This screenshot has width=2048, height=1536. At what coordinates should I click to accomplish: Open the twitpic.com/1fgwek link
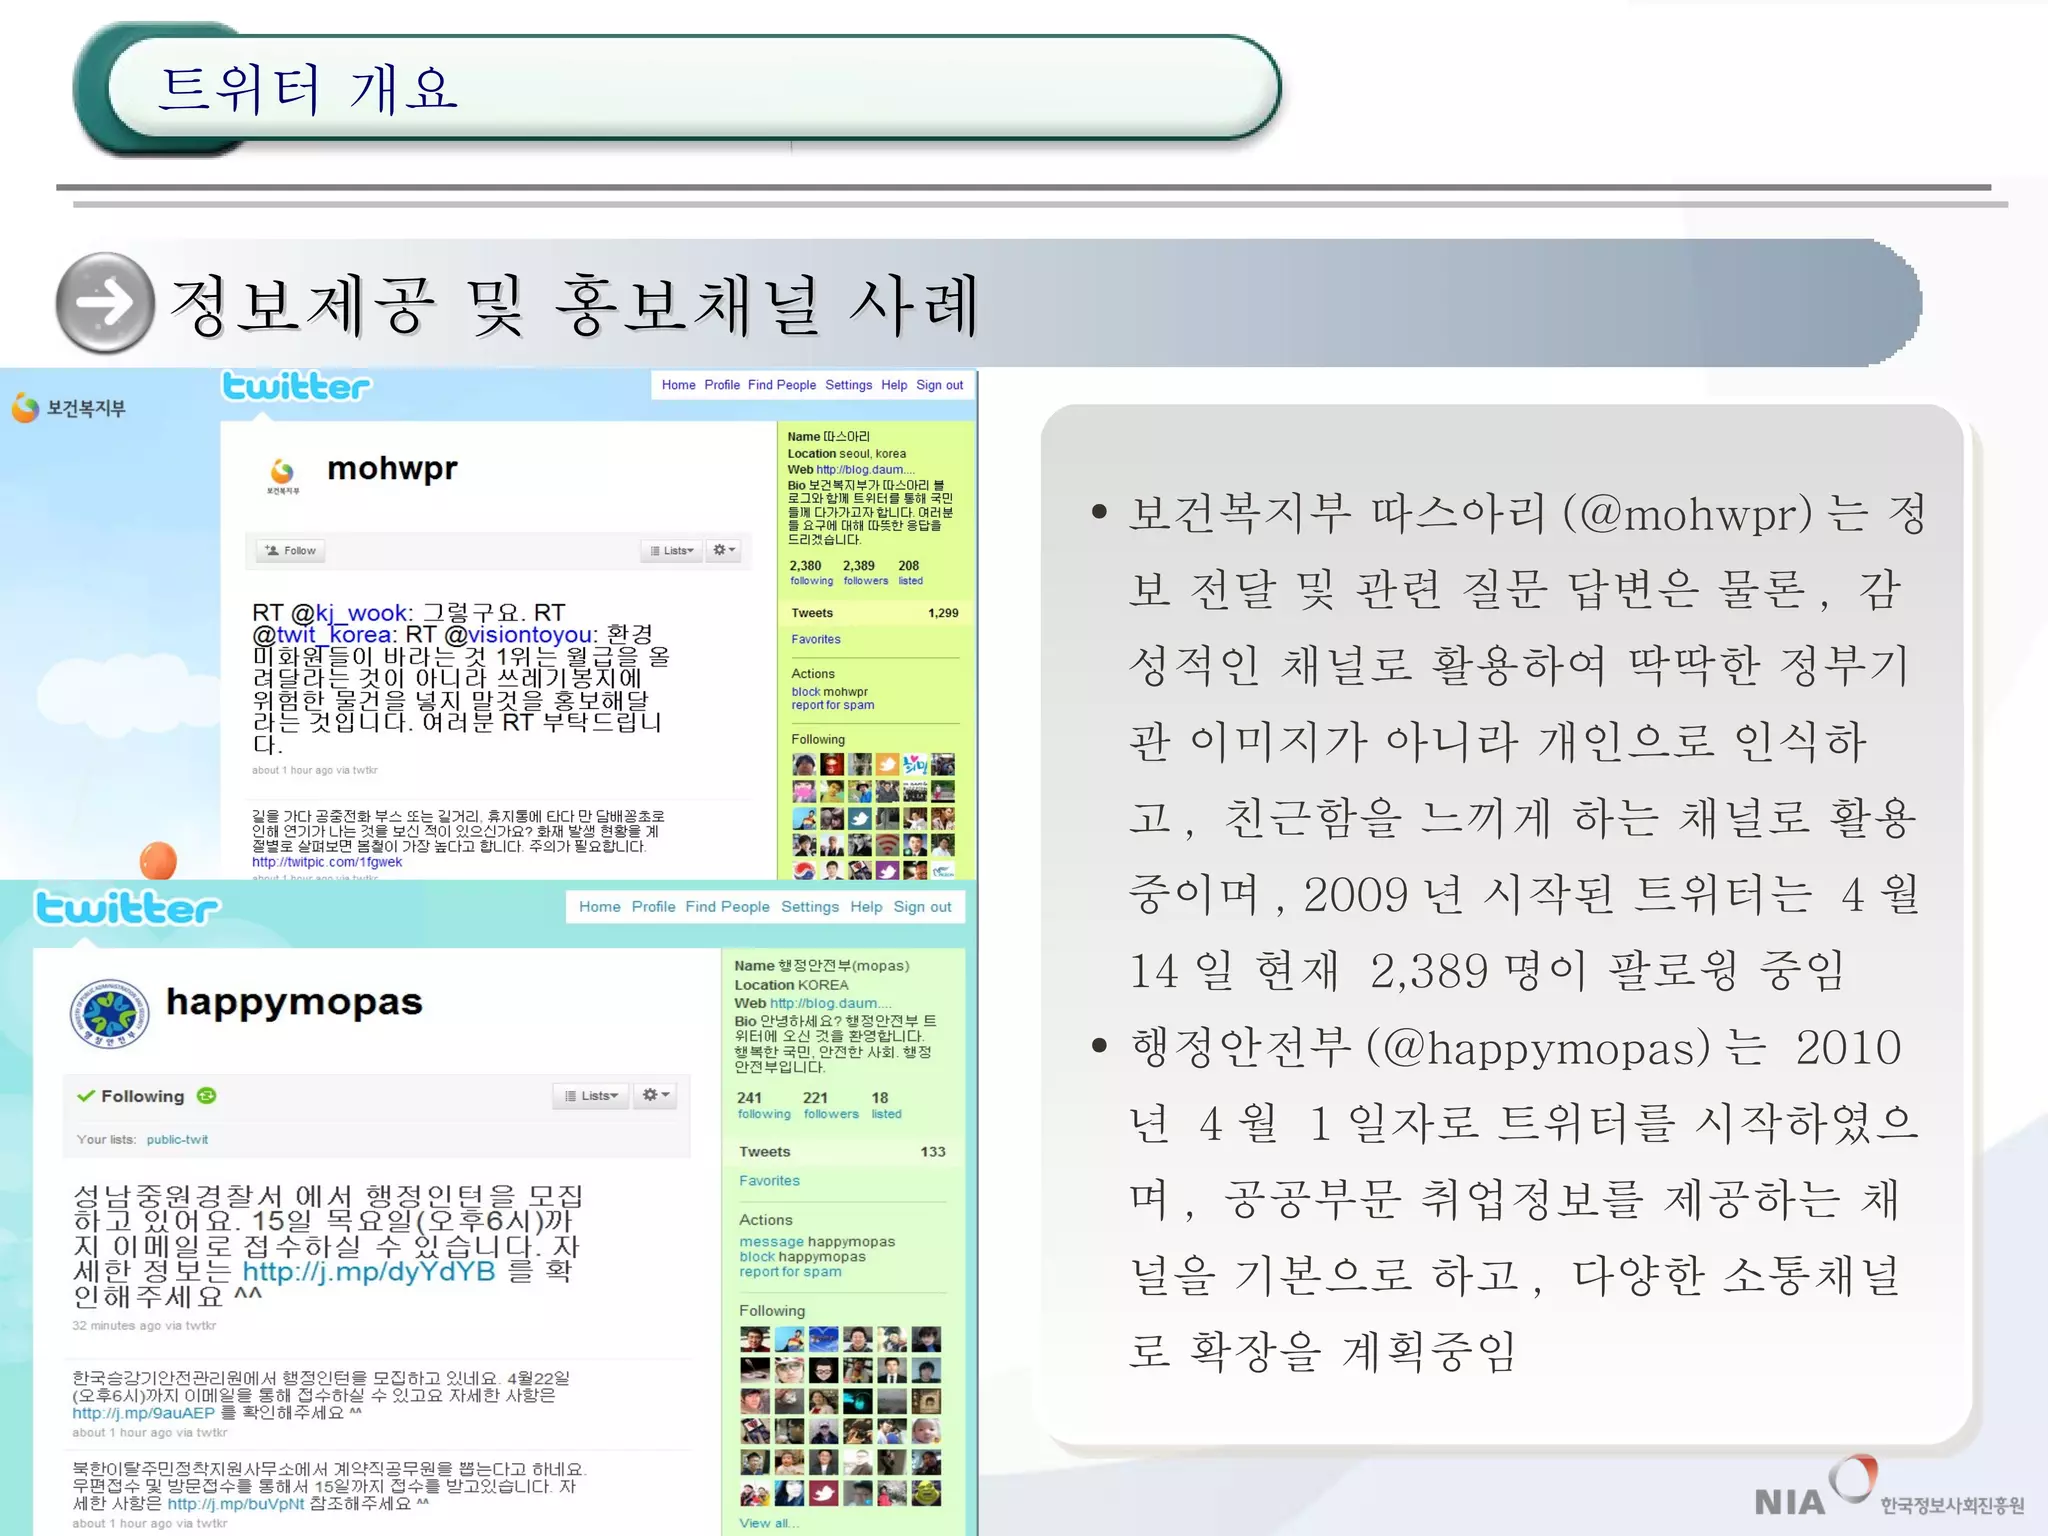click(x=327, y=862)
